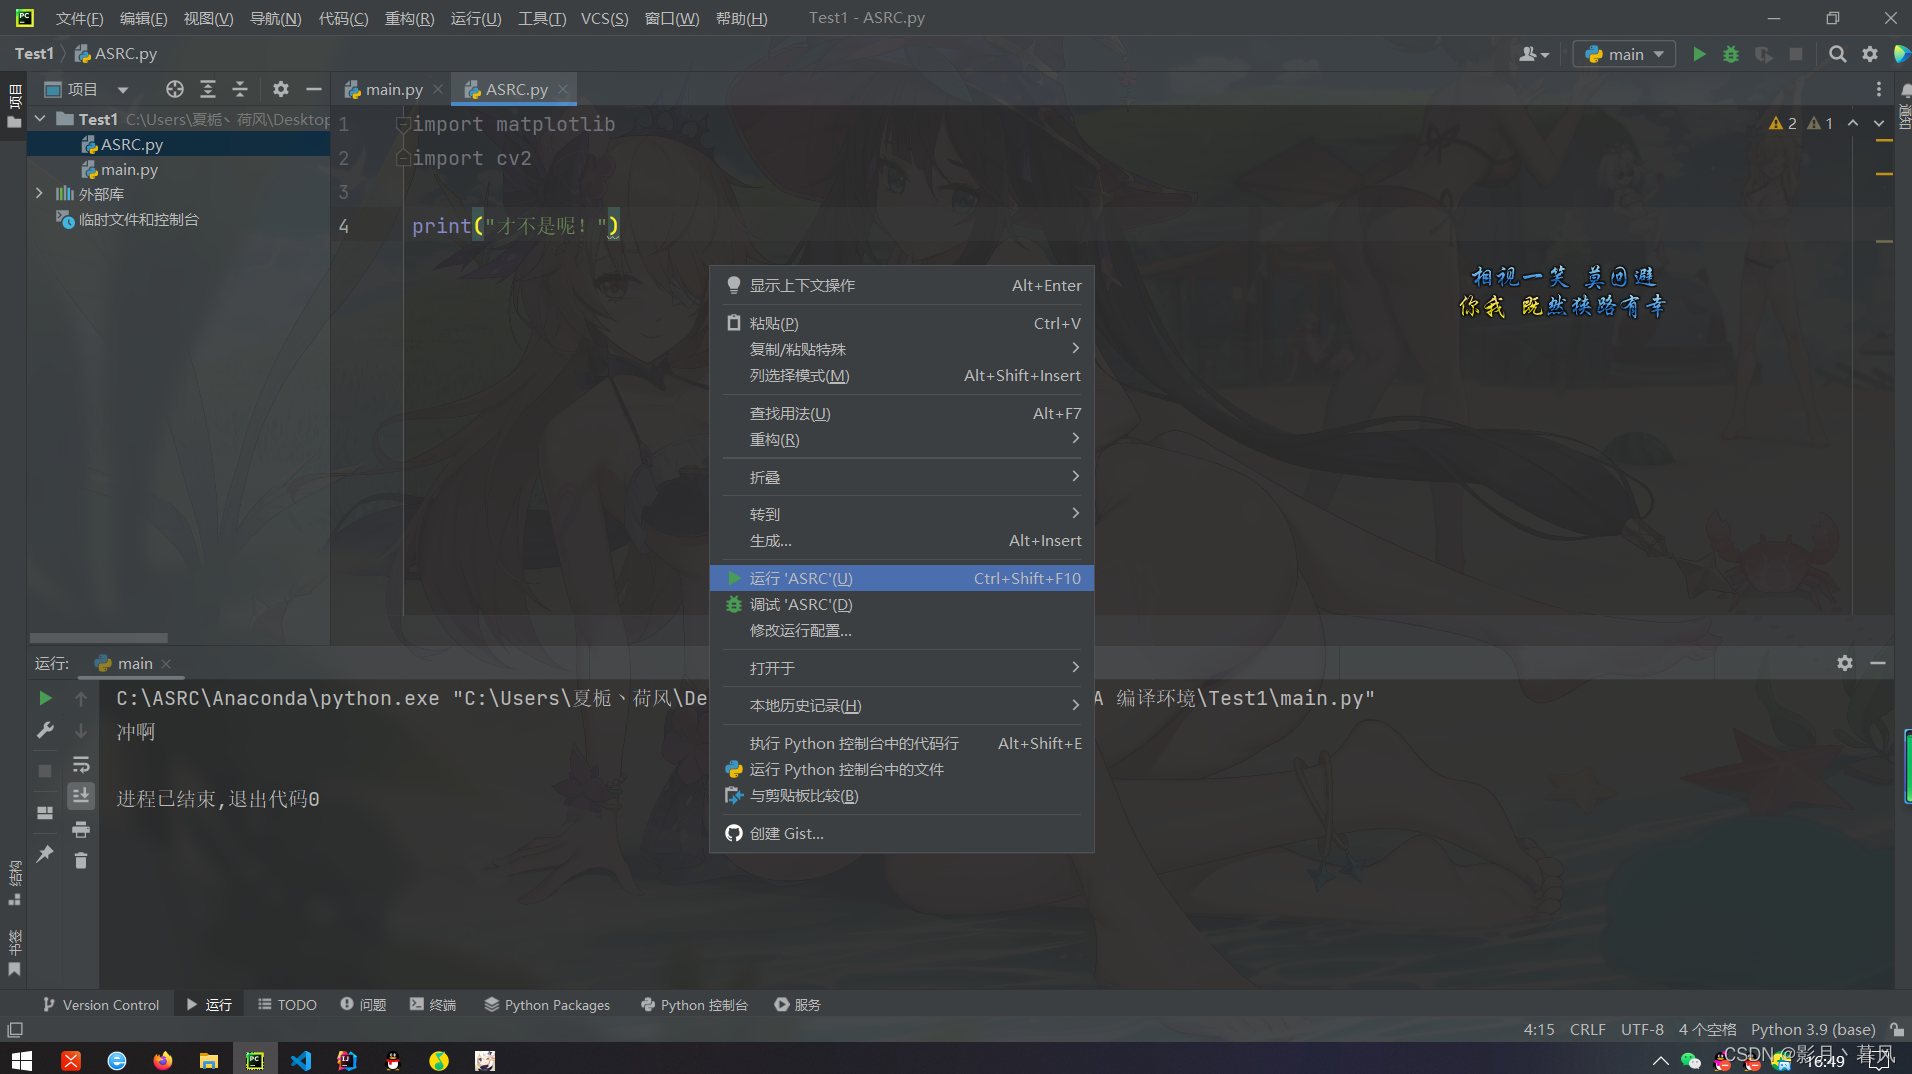The image size is (1912, 1074).
Task: Open project panel options gear
Action: [281, 89]
